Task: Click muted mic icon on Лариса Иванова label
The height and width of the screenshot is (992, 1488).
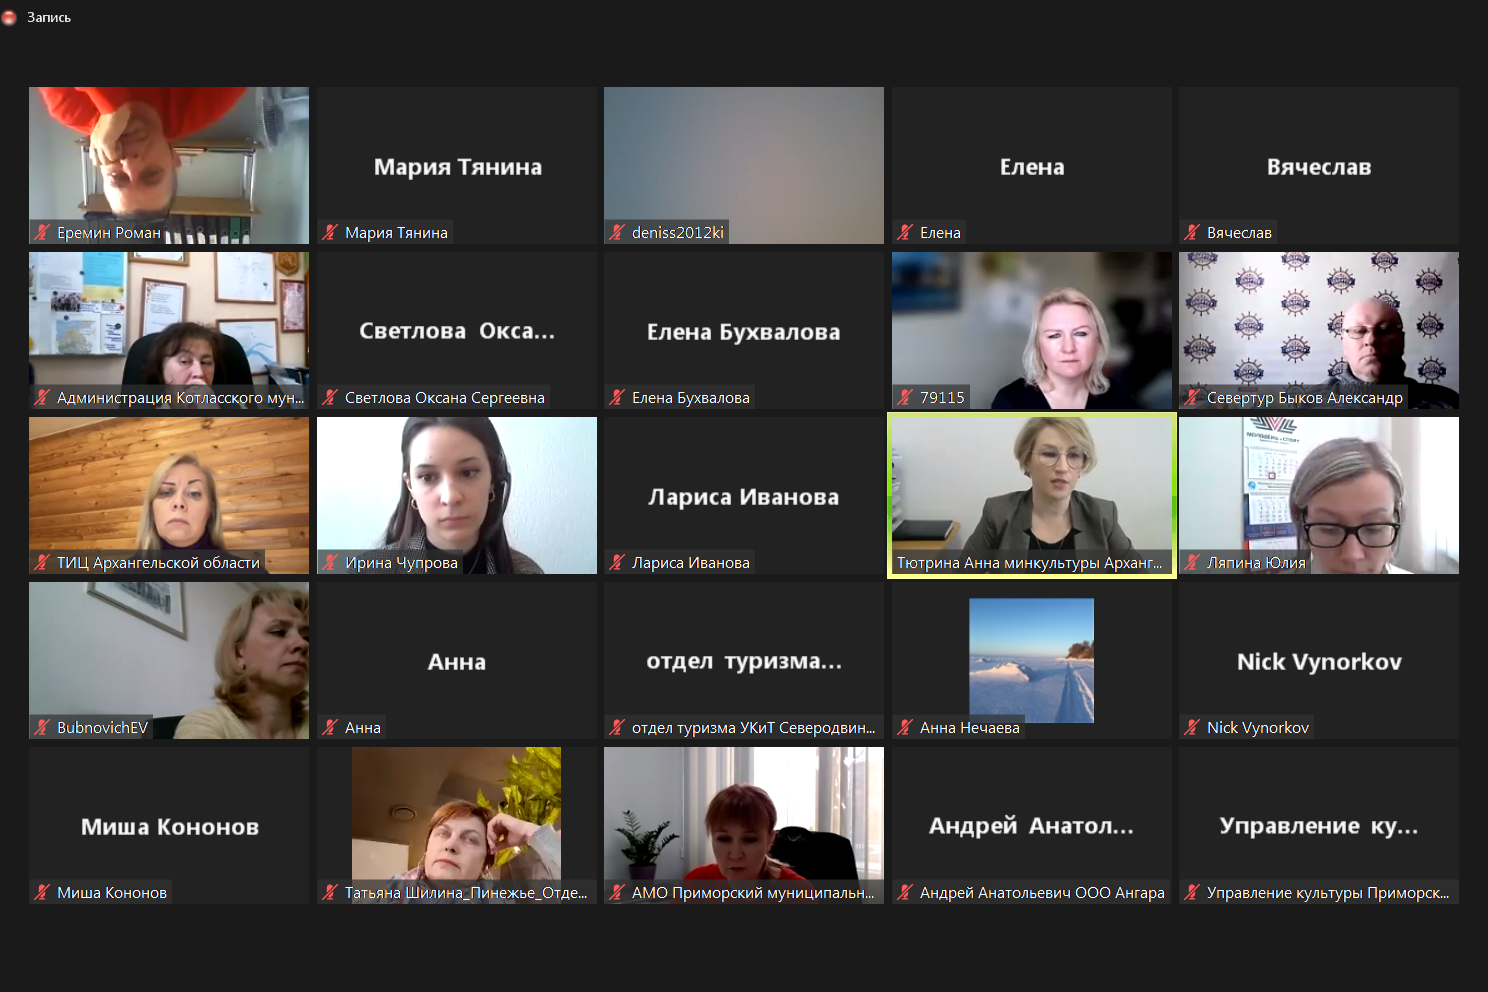Action: tap(617, 562)
